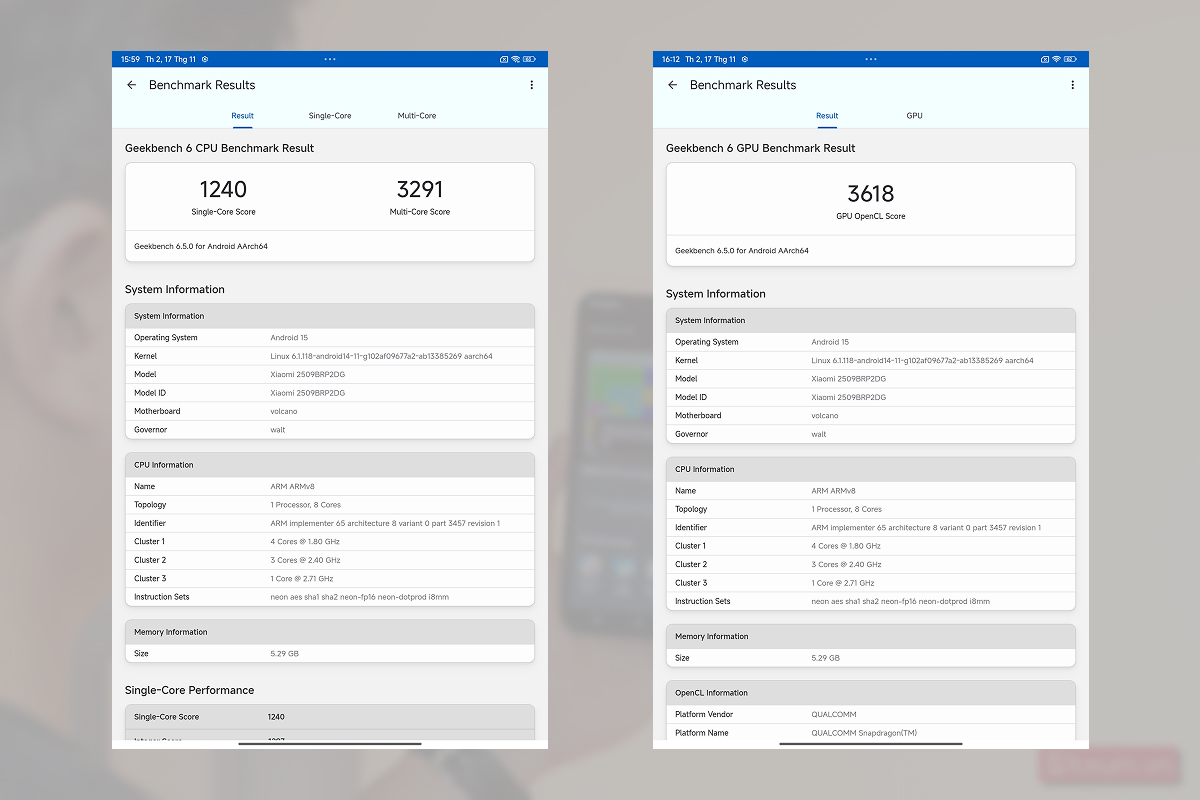The width and height of the screenshot is (1200, 800).
Task: Switch to the Multi-Core tab
Action: coord(416,115)
